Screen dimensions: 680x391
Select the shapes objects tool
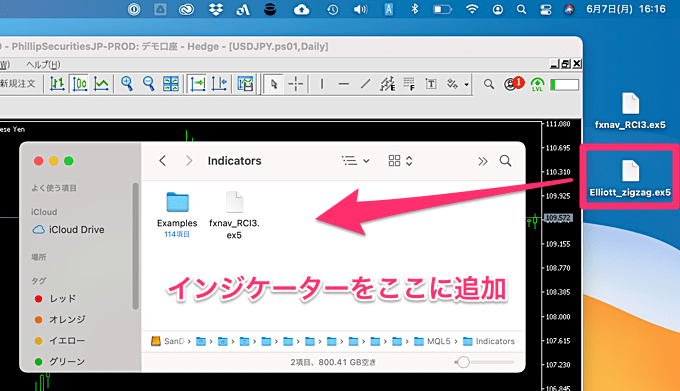(452, 84)
